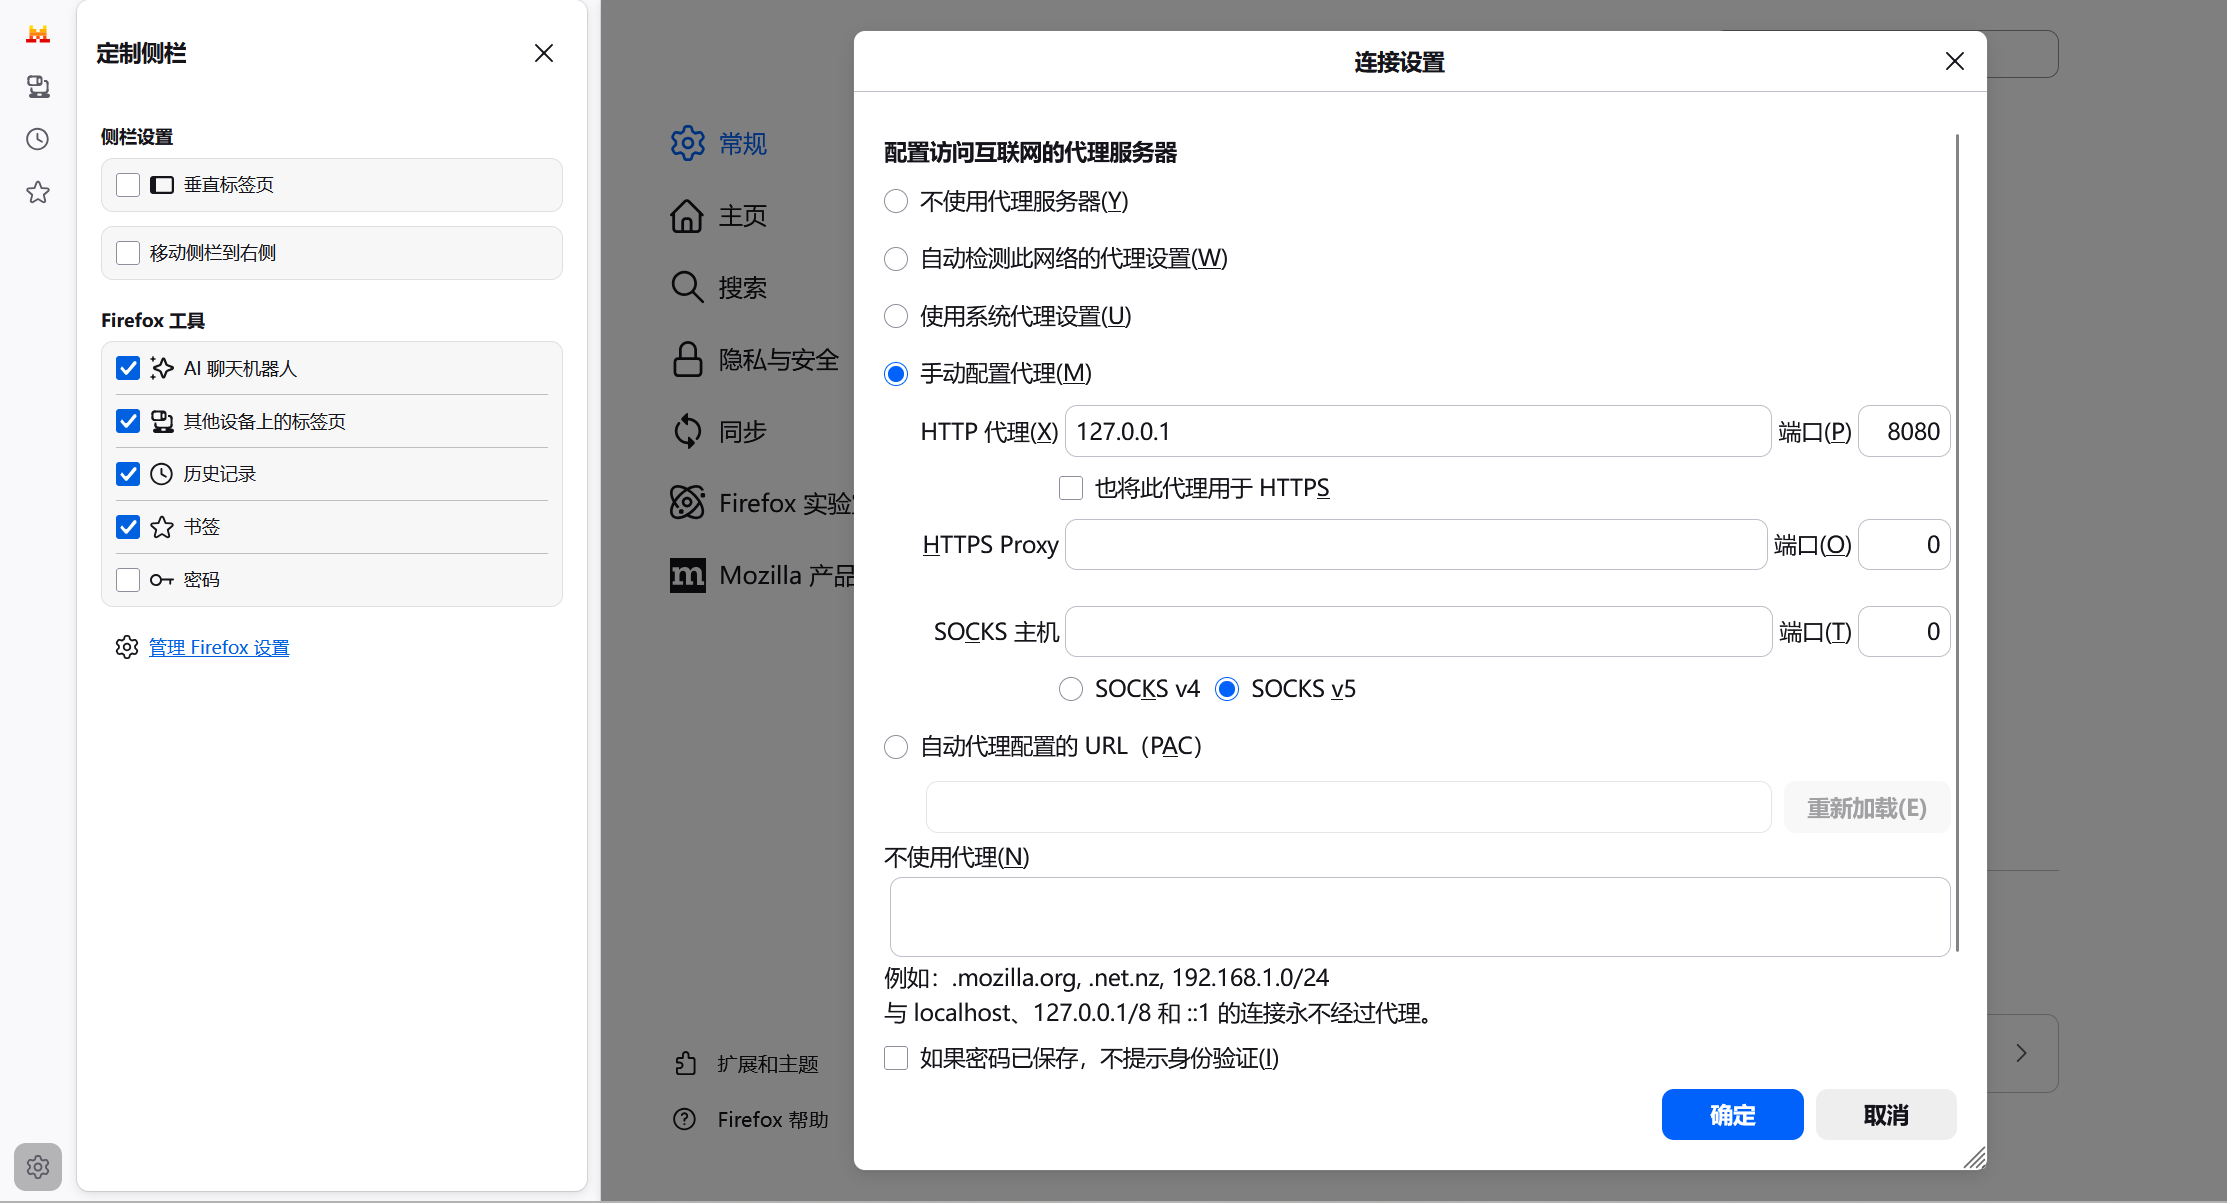
Task: Click the AI chatbot icon at top
Action: point(38,35)
